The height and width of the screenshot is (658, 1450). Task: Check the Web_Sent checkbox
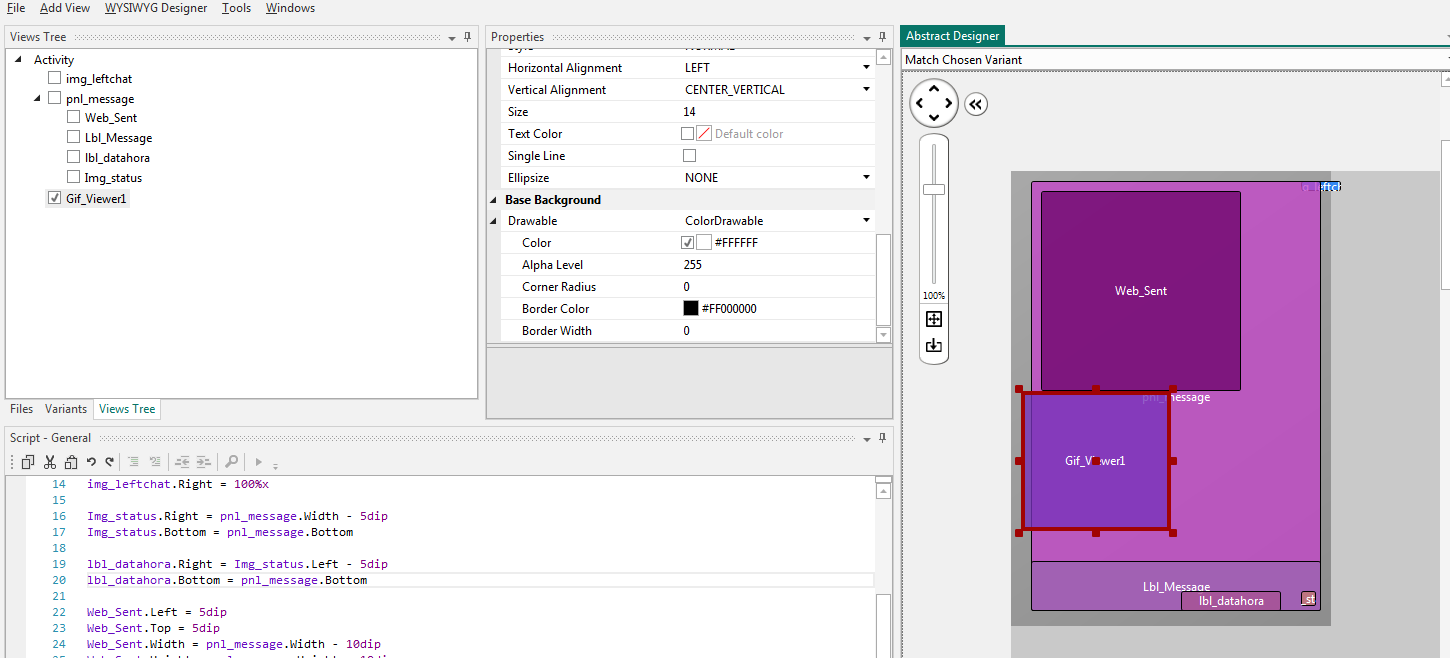74,117
